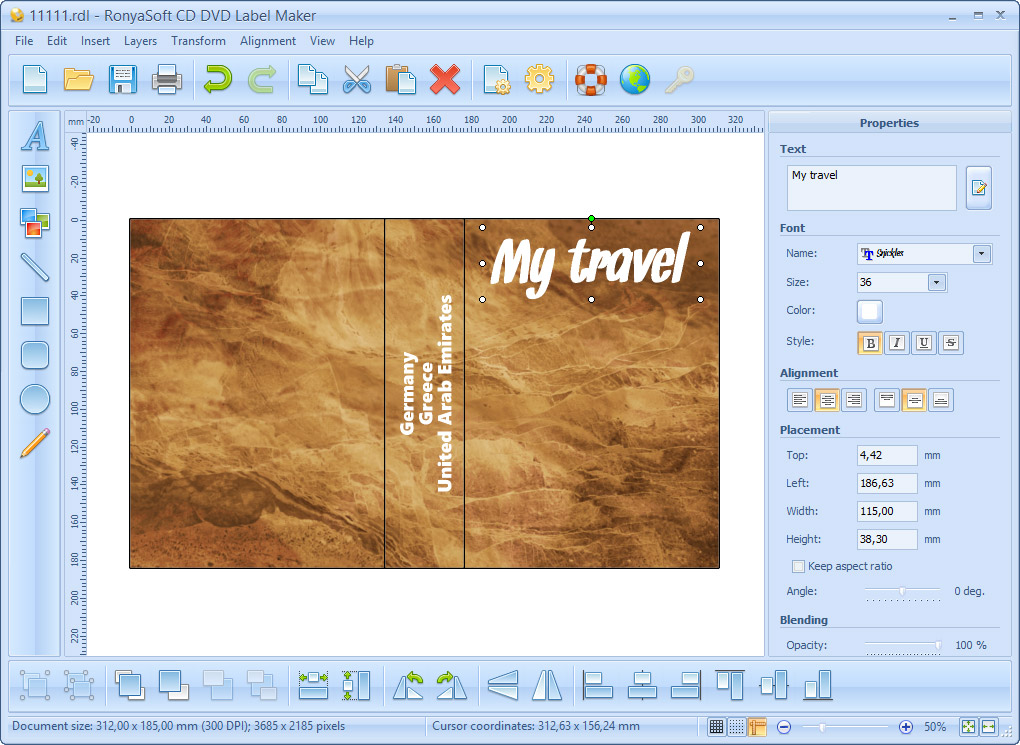Bring the selected object to front

pyautogui.click(x=129, y=685)
